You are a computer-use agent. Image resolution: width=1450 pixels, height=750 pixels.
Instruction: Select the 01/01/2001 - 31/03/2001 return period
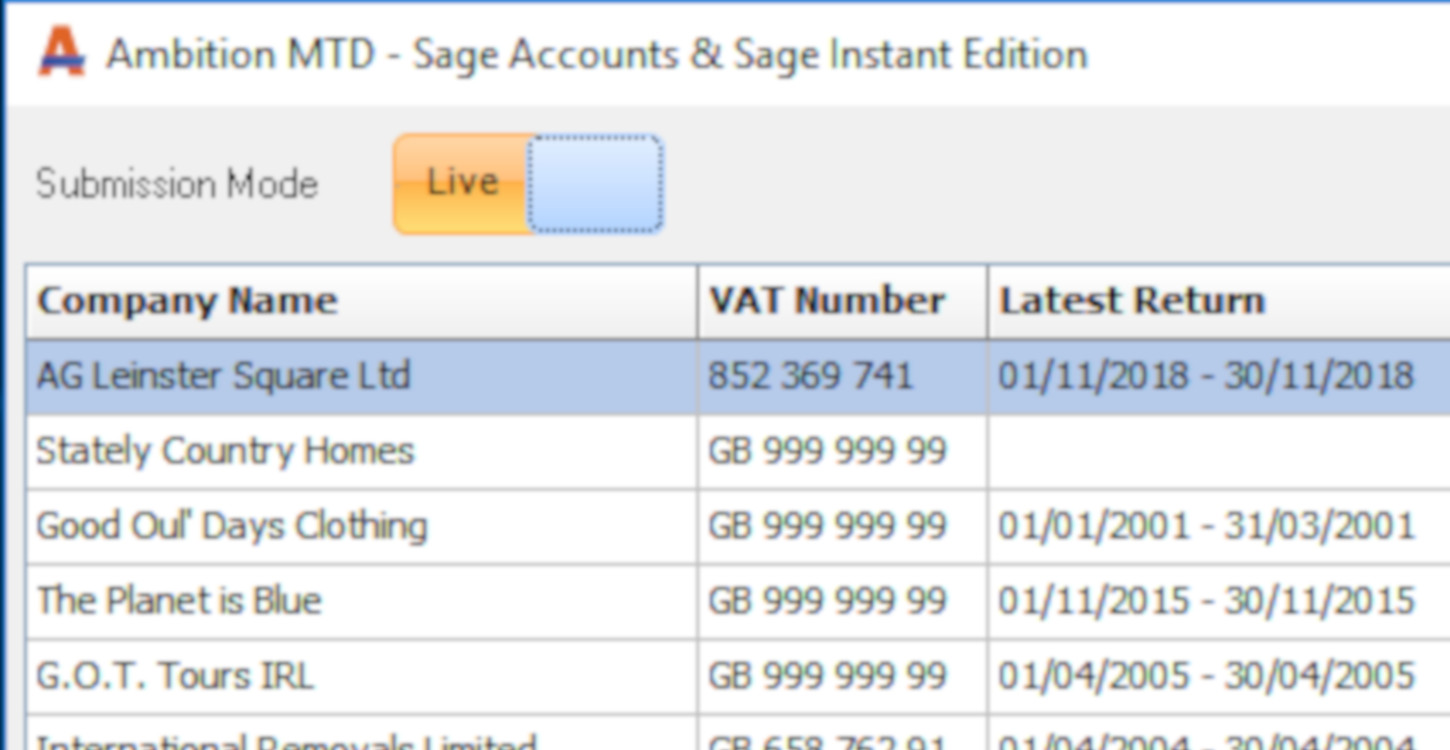coord(1206,526)
